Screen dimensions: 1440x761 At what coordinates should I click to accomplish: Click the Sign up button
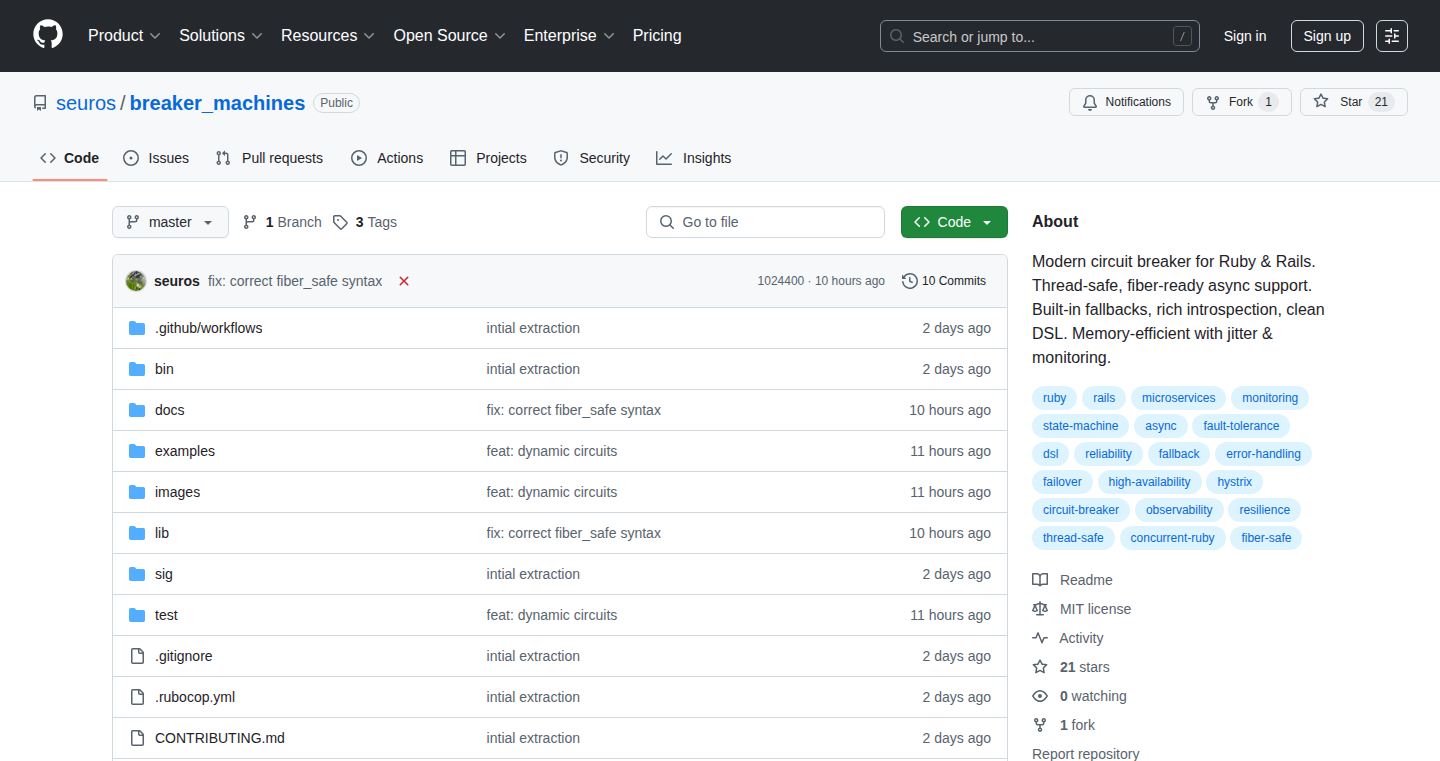coord(1327,36)
